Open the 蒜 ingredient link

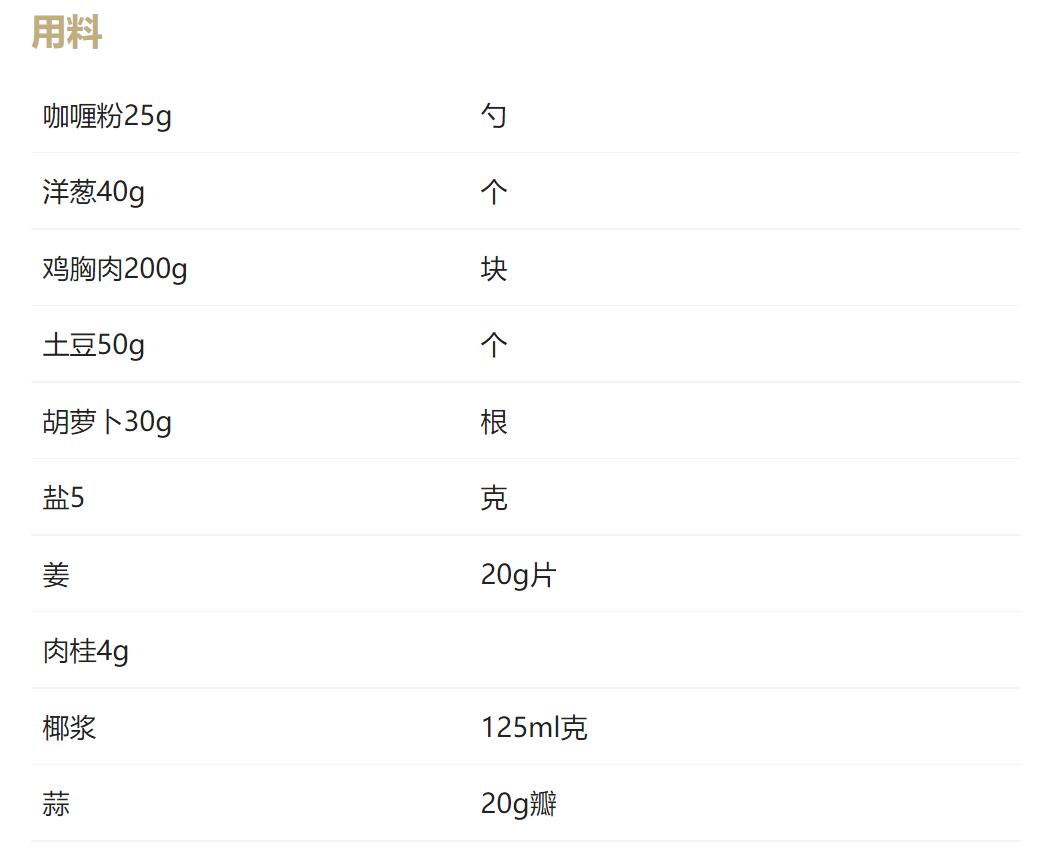tap(56, 804)
